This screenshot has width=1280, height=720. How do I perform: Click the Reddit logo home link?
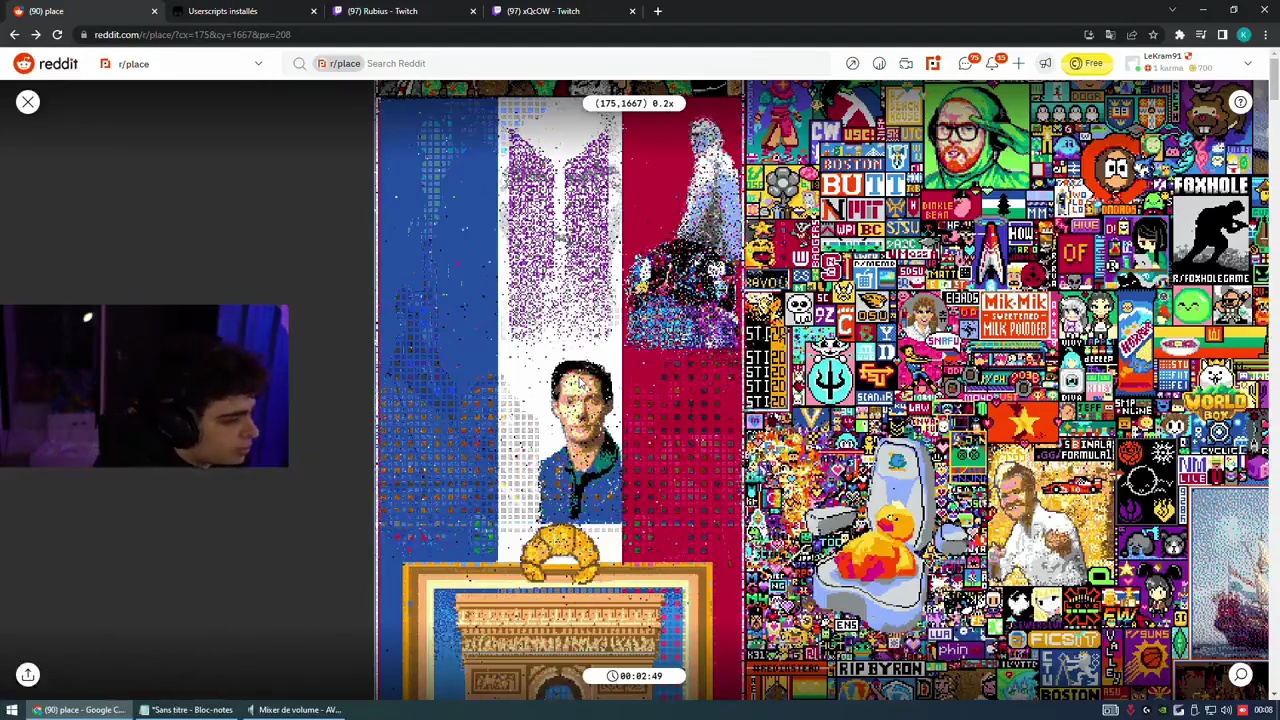click(46, 64)
